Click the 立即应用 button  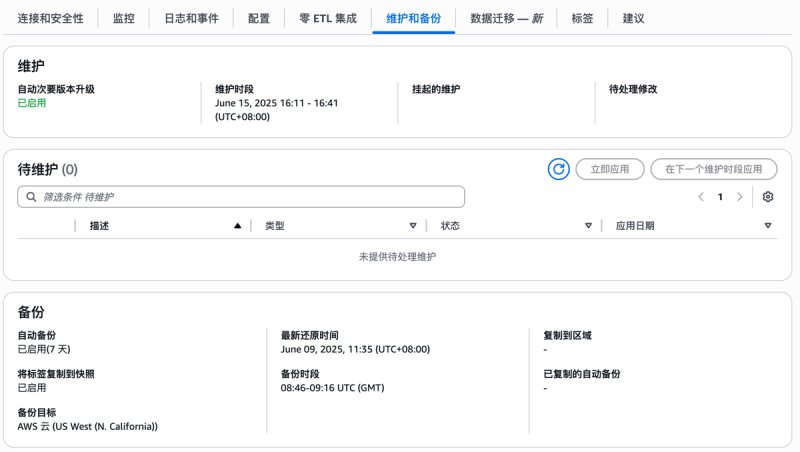click(610, 169)
